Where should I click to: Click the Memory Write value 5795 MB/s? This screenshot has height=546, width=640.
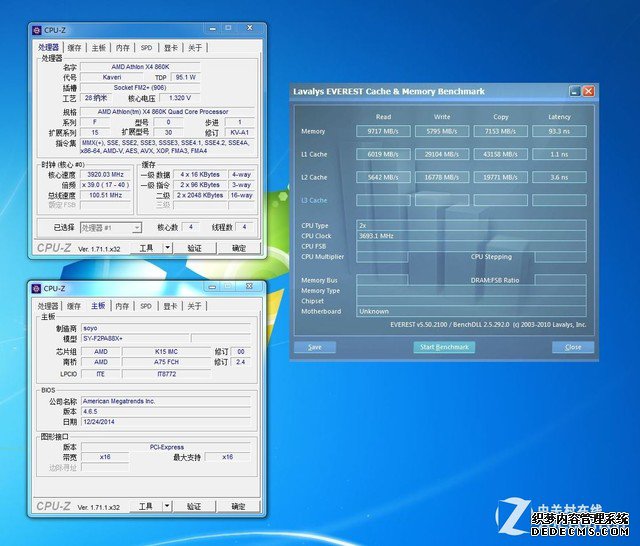tap(442, 131)
